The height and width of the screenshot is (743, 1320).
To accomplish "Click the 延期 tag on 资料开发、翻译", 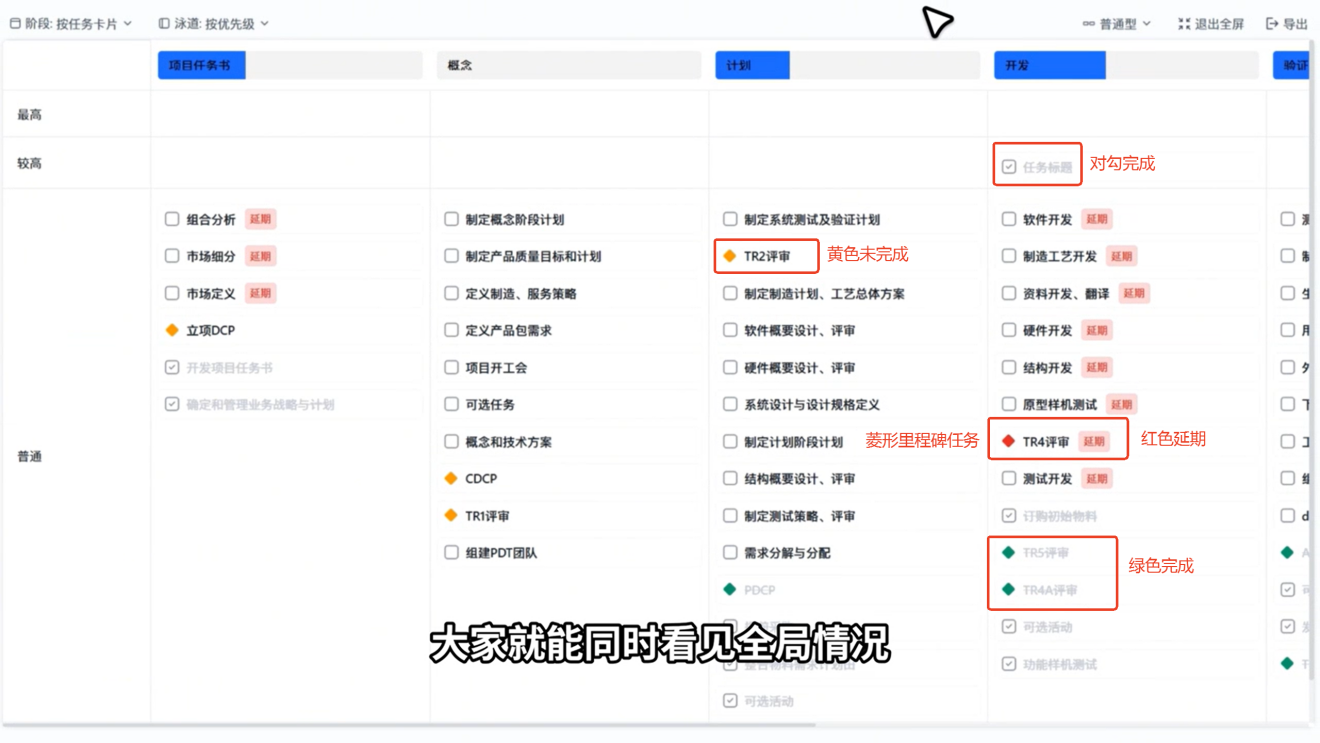I will coord(1134,293).
